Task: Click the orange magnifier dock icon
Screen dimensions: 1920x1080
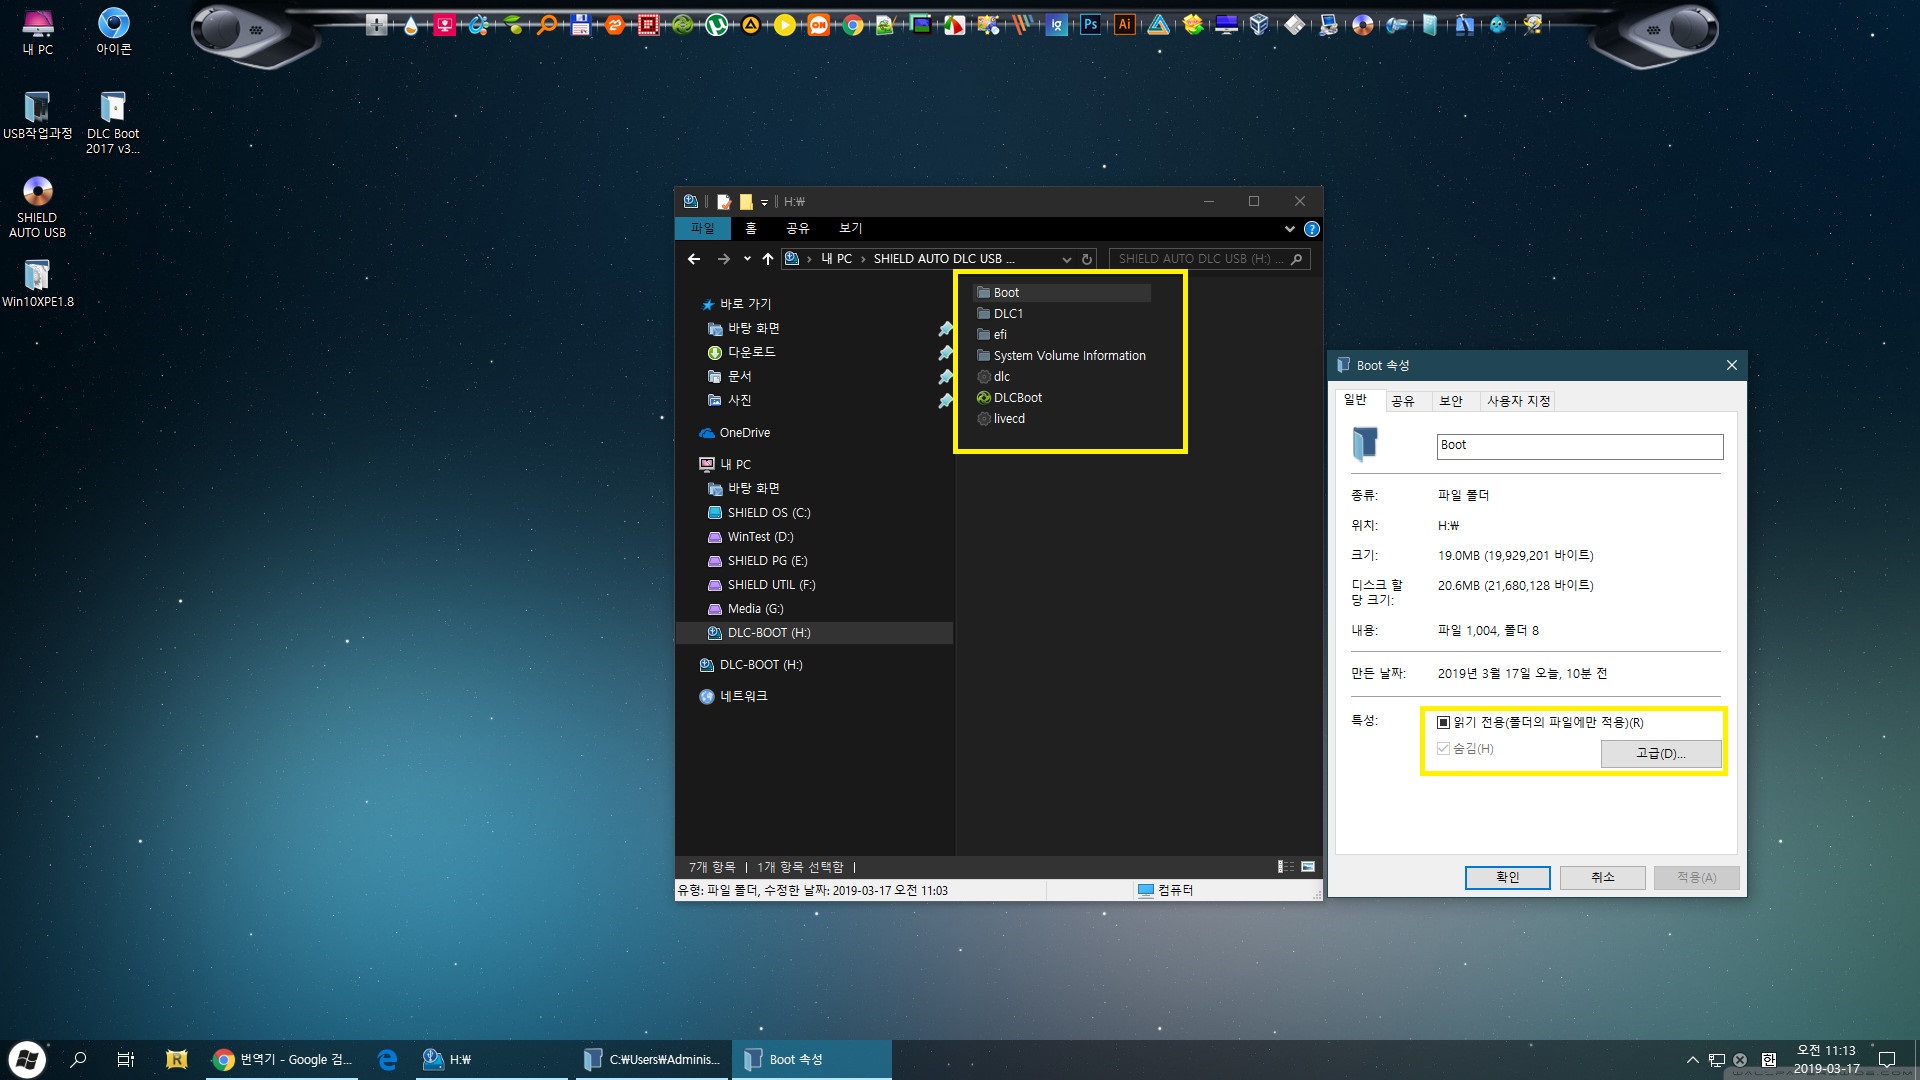Action: click(546, 25)
